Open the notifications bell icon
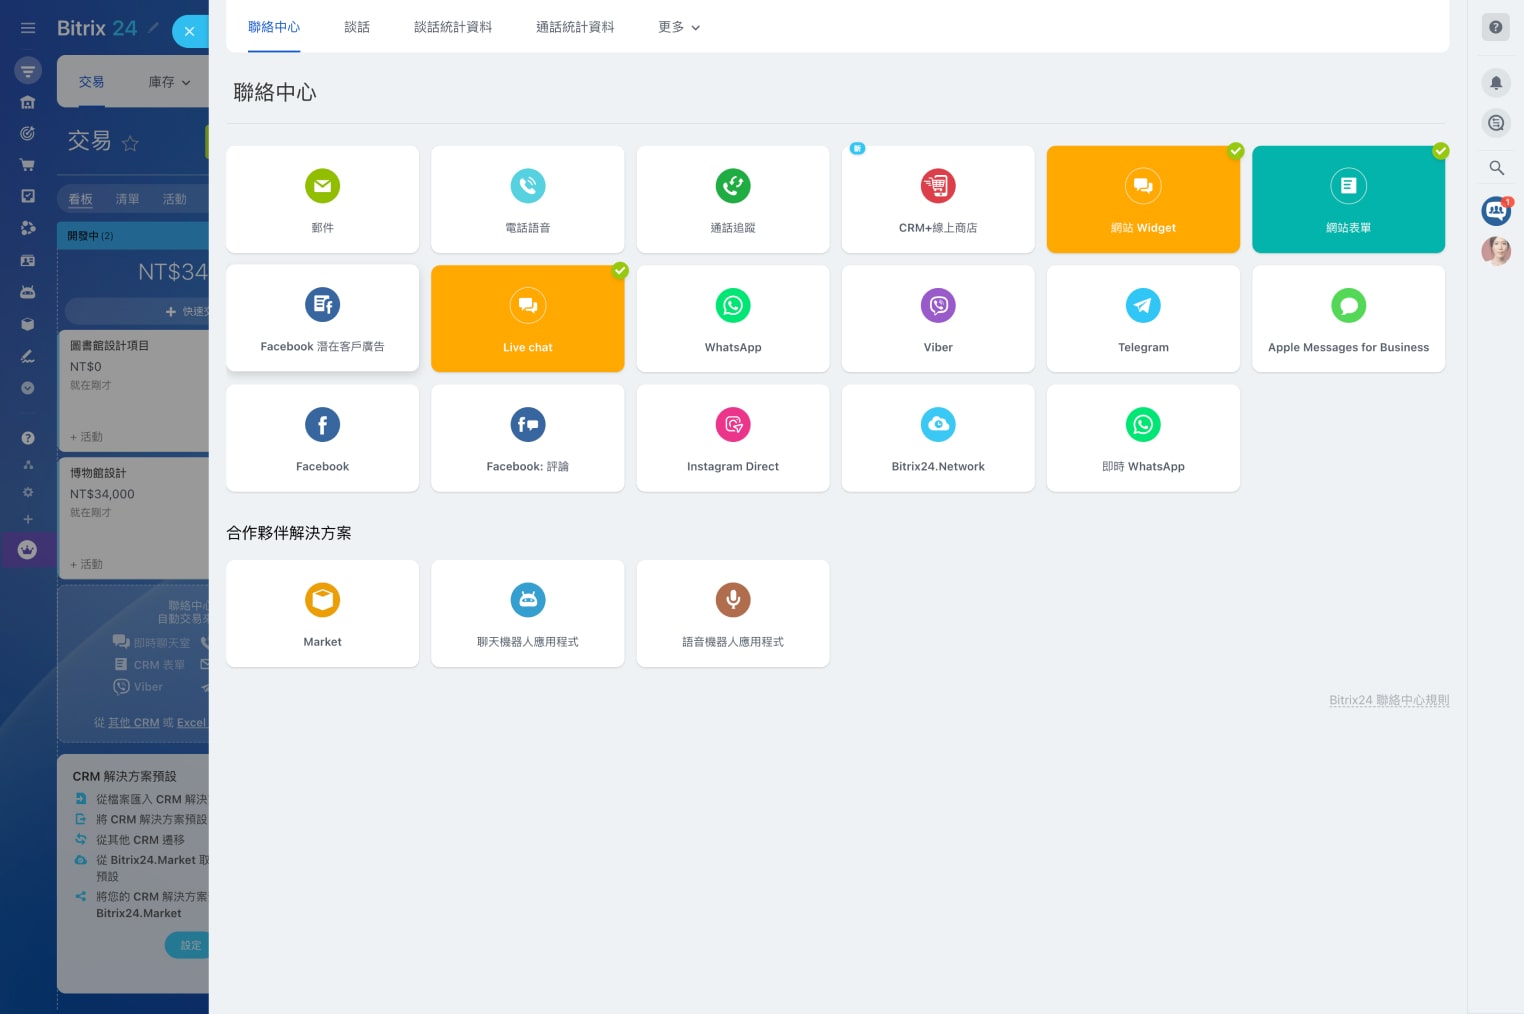This screenshot has height=1014, width=1524. [x=1496, y=83]
